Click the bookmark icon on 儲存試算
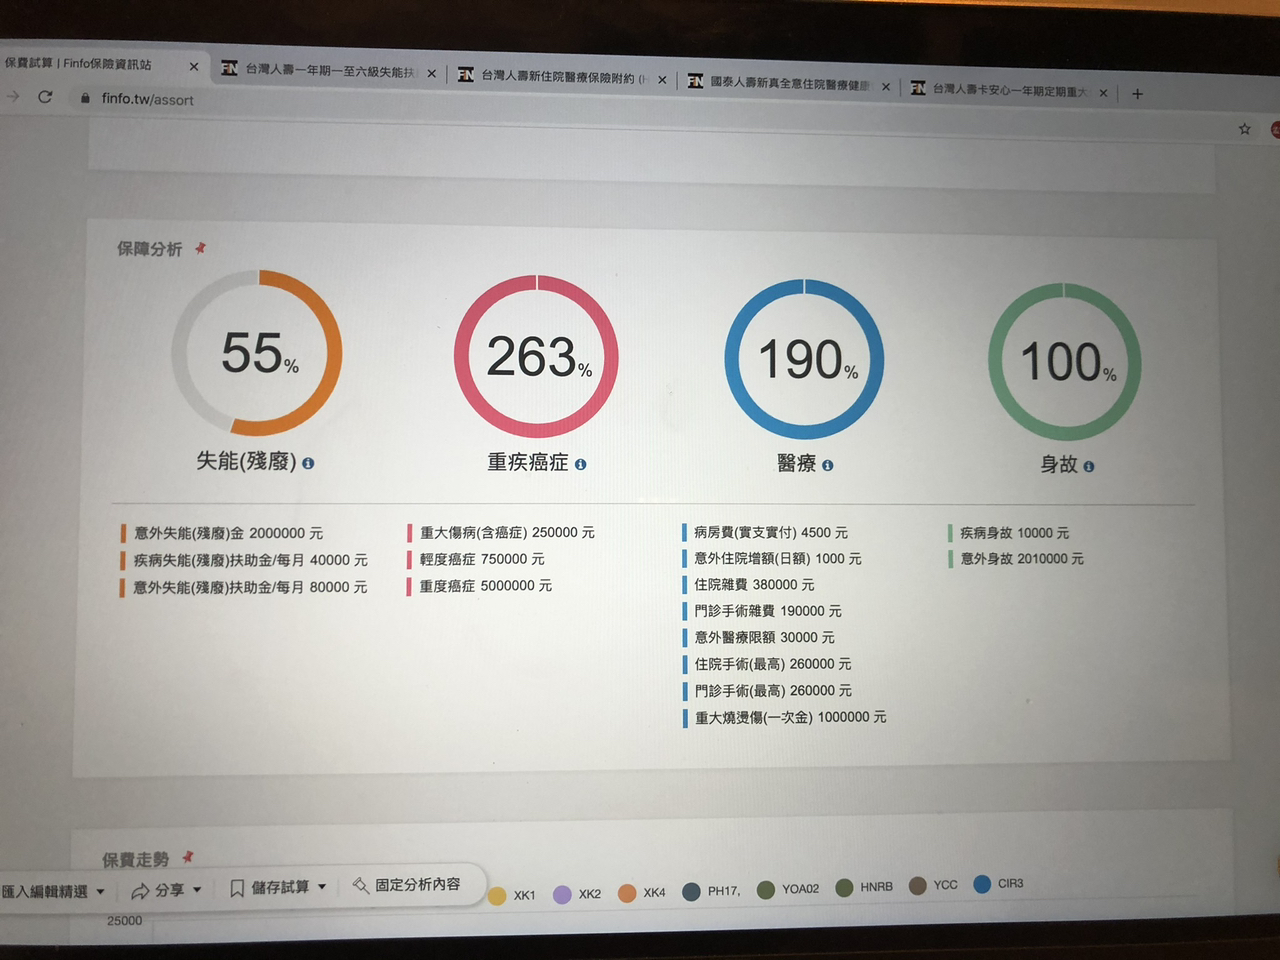The width and height of the screenshot is (1280, 960). [x=237, y=886]
